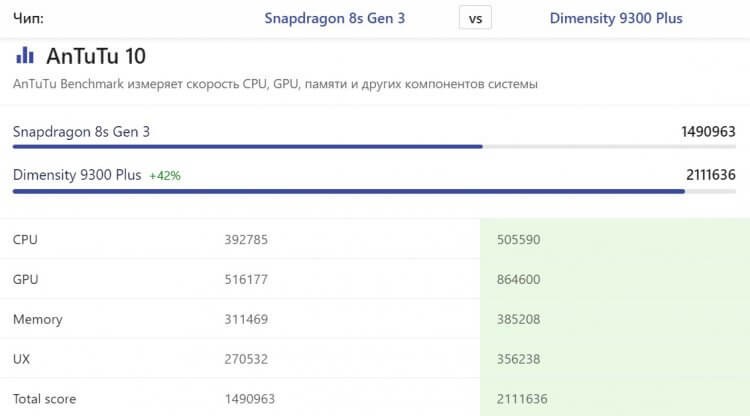Select UX value 356238

(x=518, y=359)
